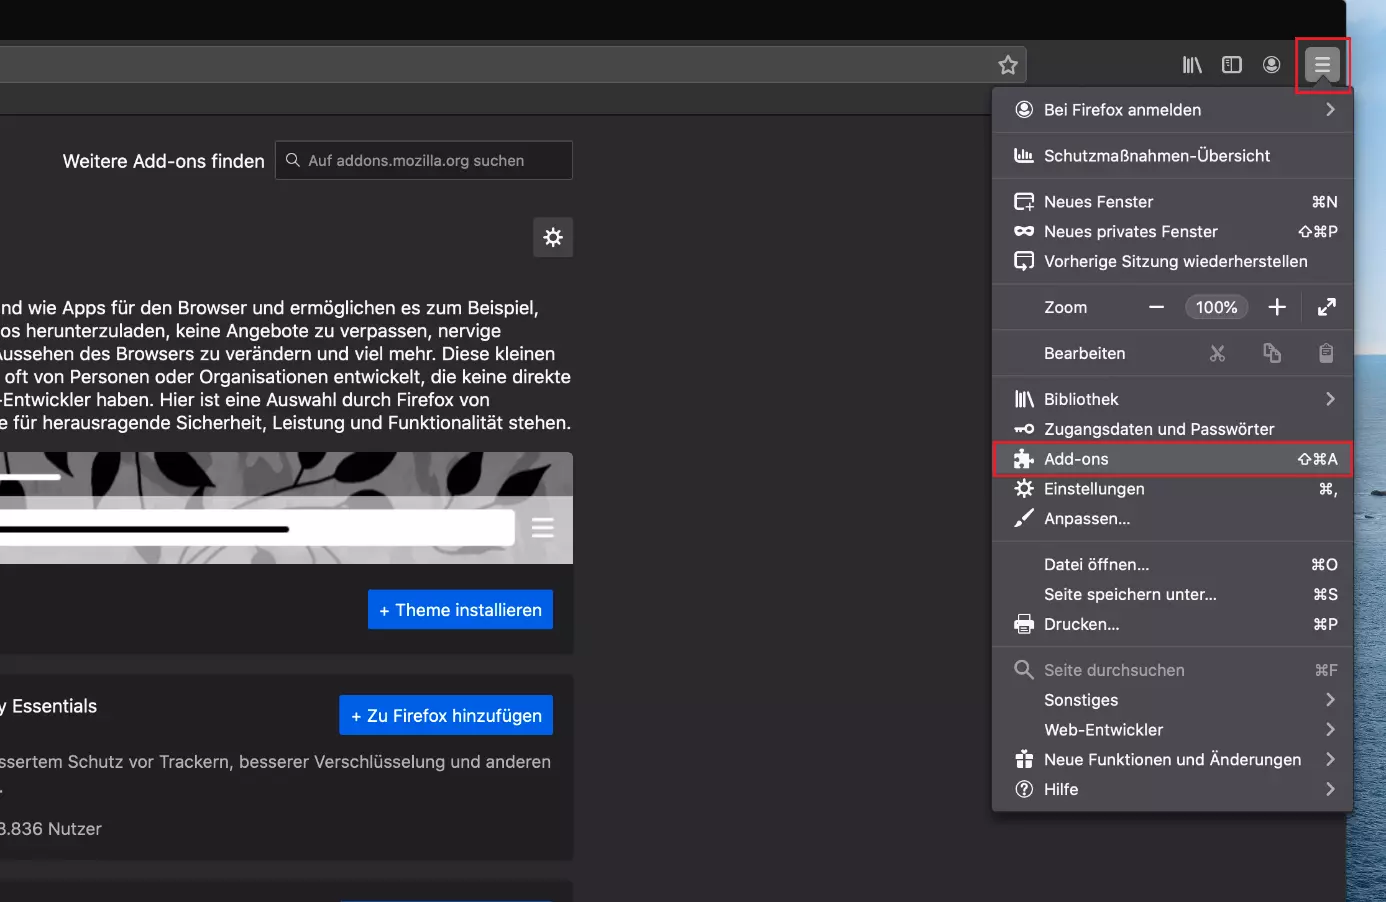Click the 3.836 Nutzer user count text

[x=51, y=829]
